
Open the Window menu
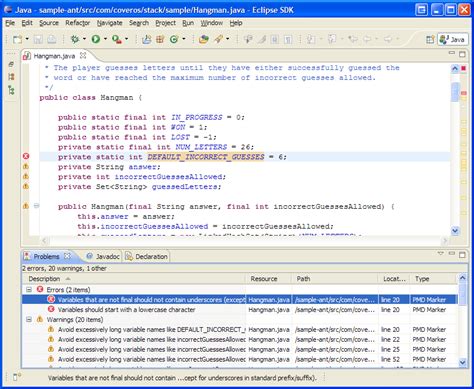[212, 23]
